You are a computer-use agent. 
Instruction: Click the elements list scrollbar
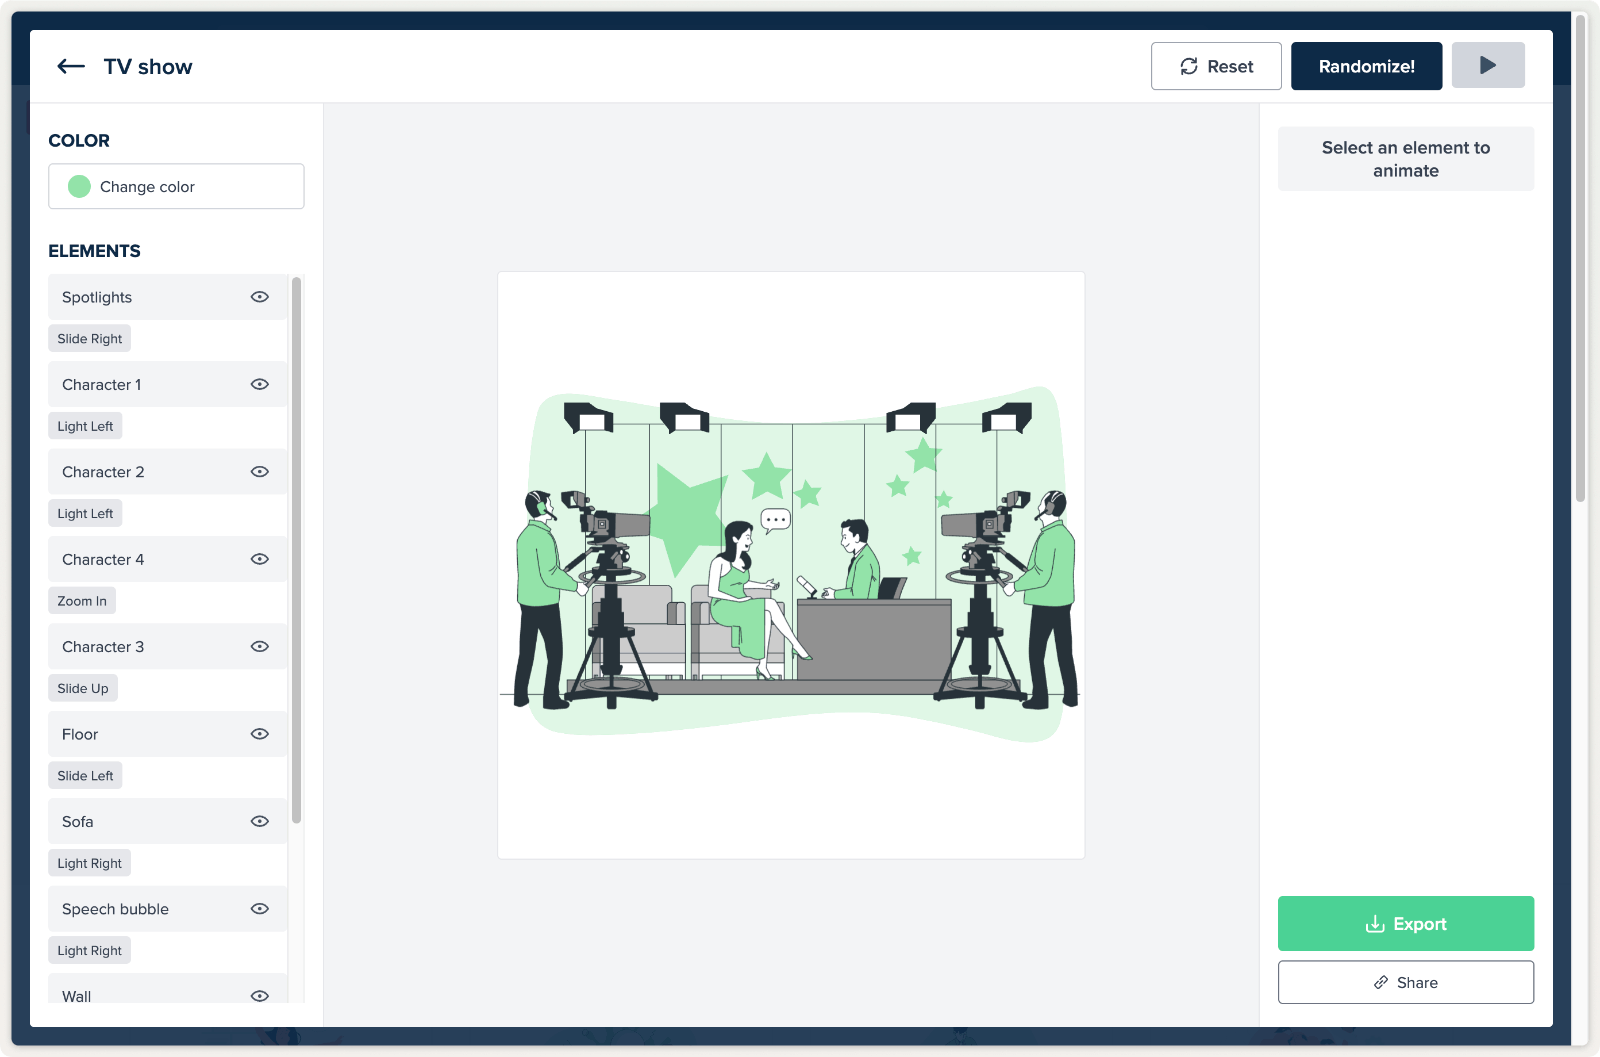[x=296, y=550]
